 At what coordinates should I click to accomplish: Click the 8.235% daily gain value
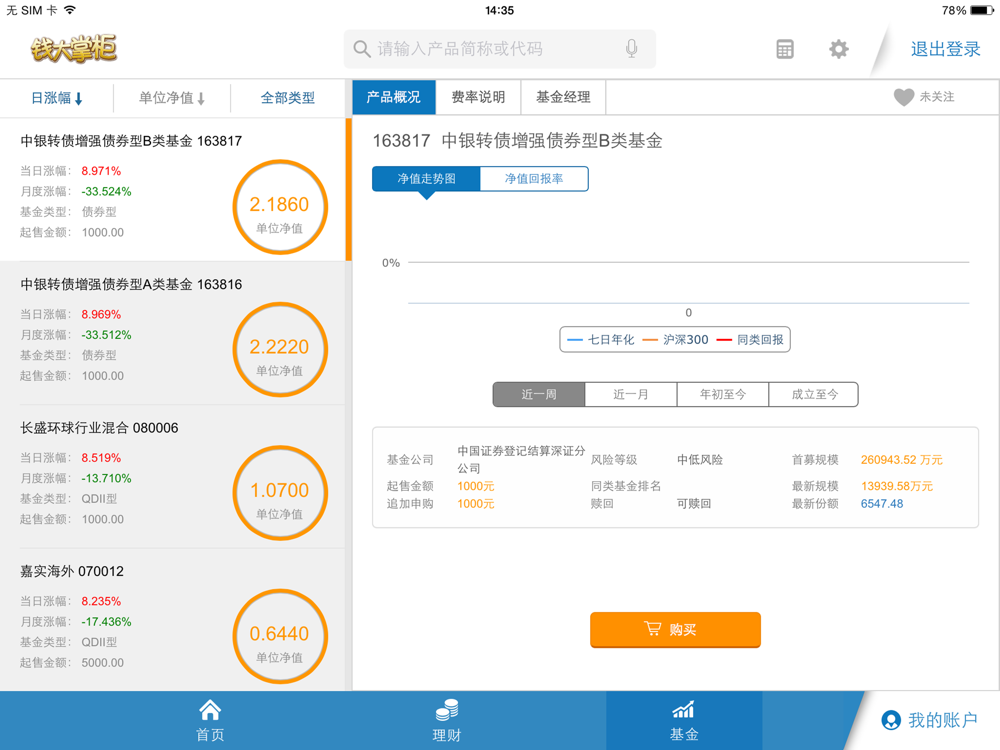pyautogui.click(x=101, y=601)
